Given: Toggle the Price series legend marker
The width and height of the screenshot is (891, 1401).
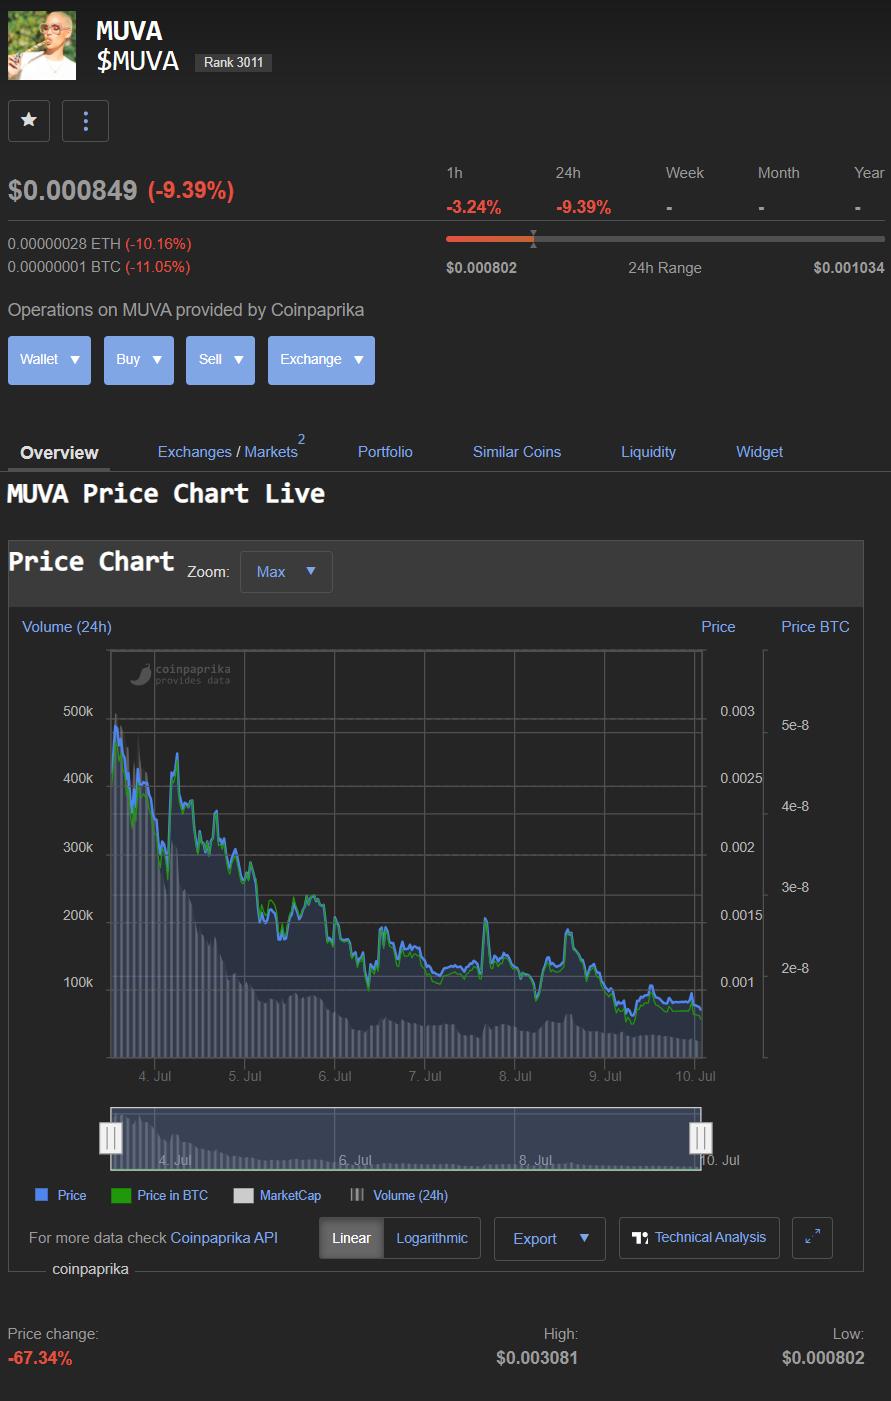Looking at the screenshot, I should [x=42, y=1195].
